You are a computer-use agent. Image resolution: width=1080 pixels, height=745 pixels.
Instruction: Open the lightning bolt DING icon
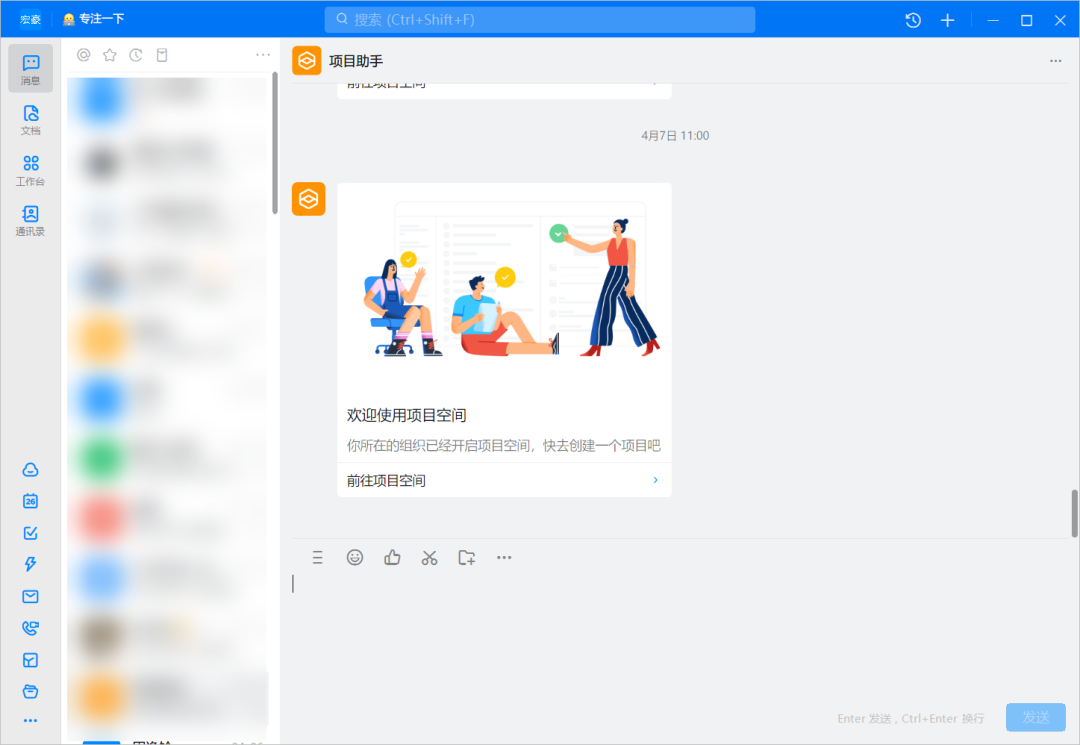(30, 565)
